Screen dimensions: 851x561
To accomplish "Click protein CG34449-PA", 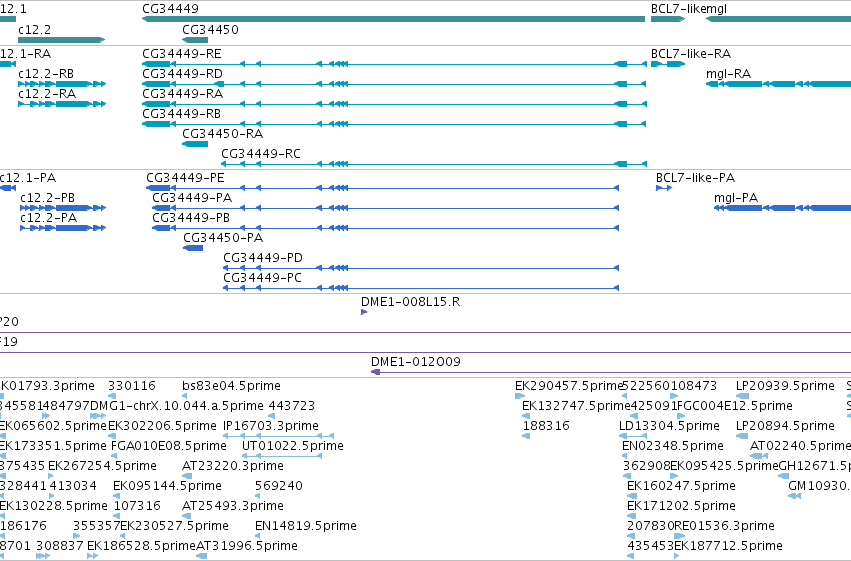I will (x=192, y=198).
